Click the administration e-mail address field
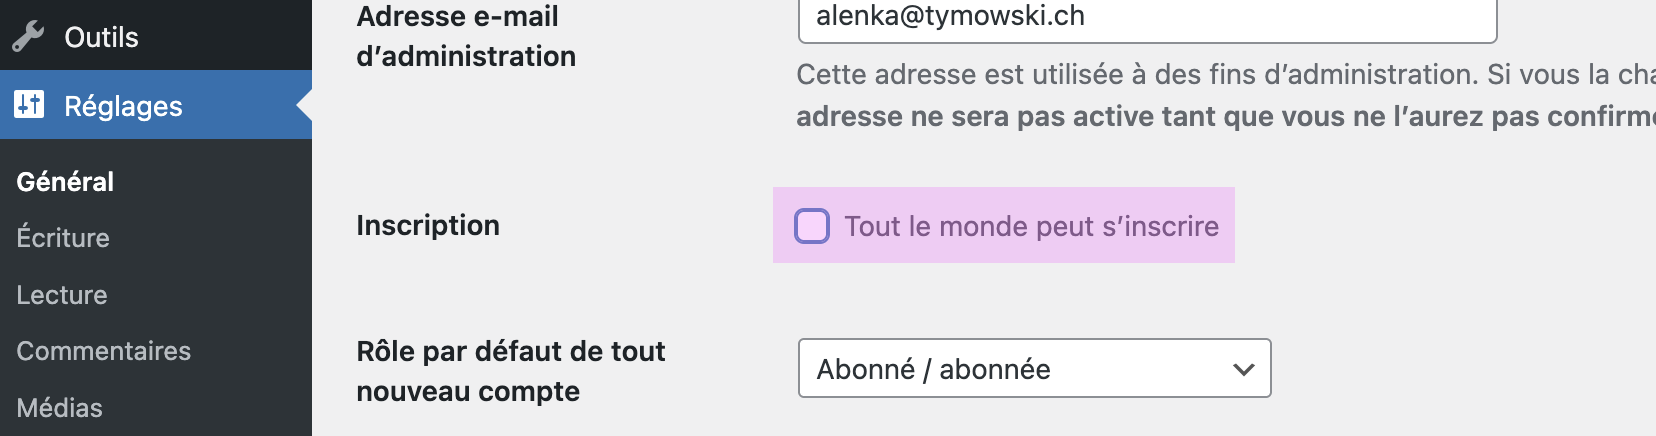 1146,18
